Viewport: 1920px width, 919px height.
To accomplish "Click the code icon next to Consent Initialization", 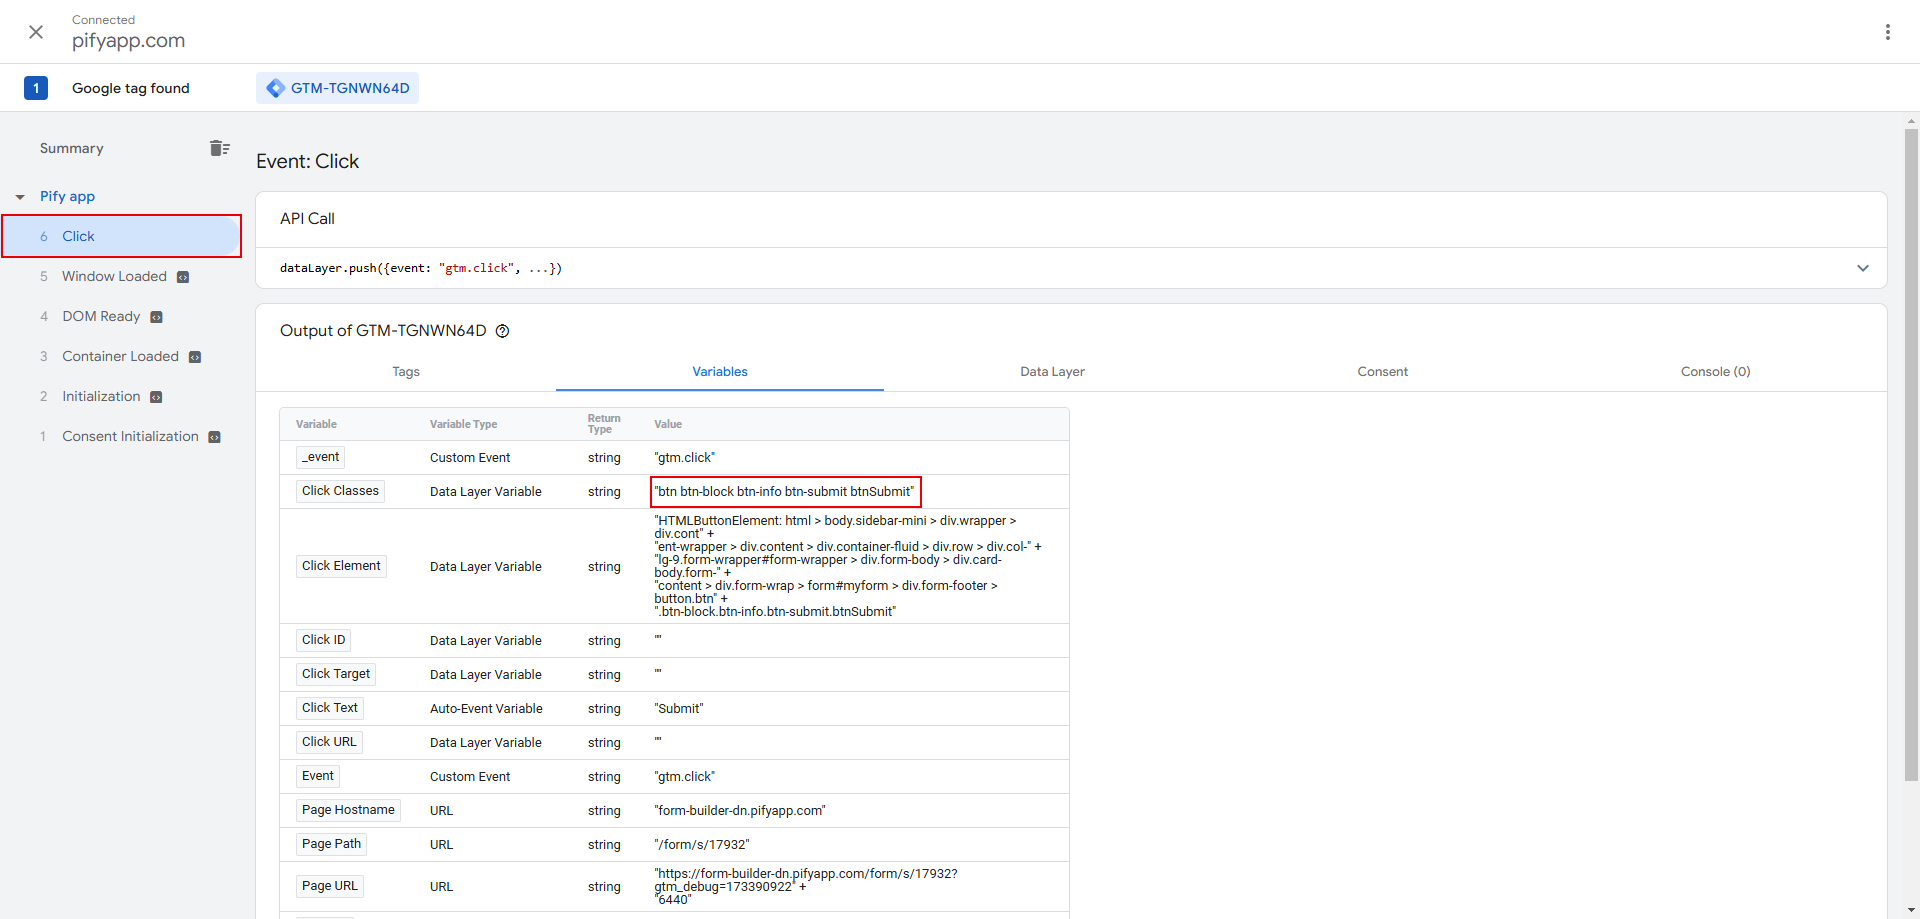I will pyautogui.click(x=214, y=437).
